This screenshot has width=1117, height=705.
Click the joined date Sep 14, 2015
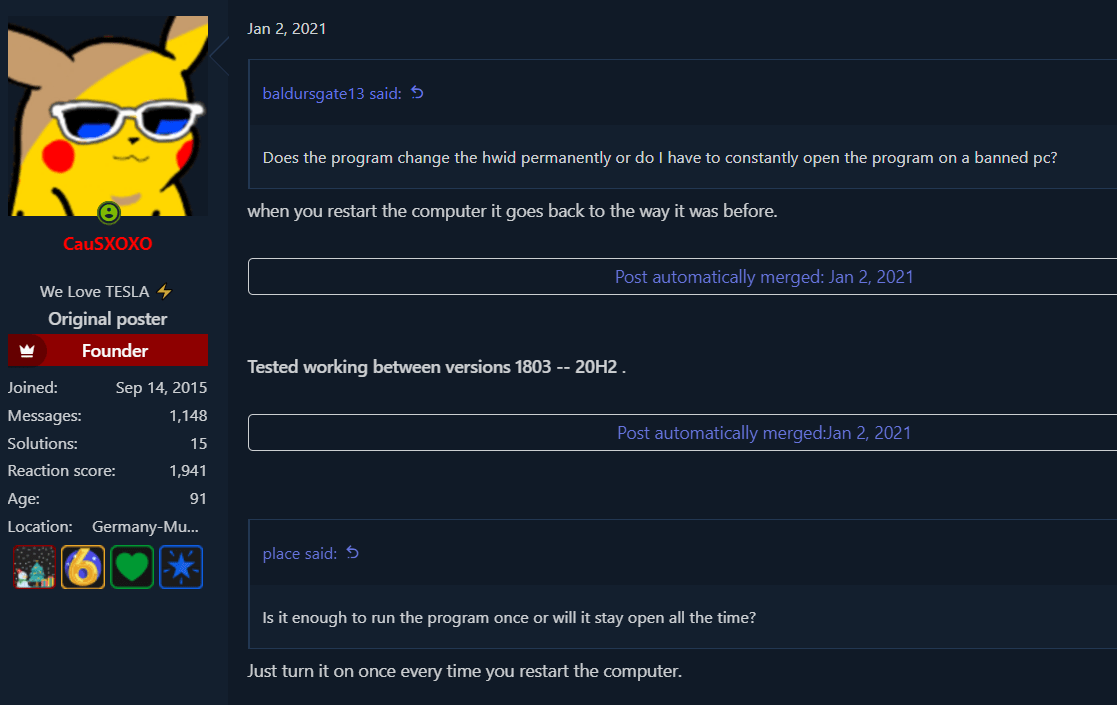coord(162,387)
